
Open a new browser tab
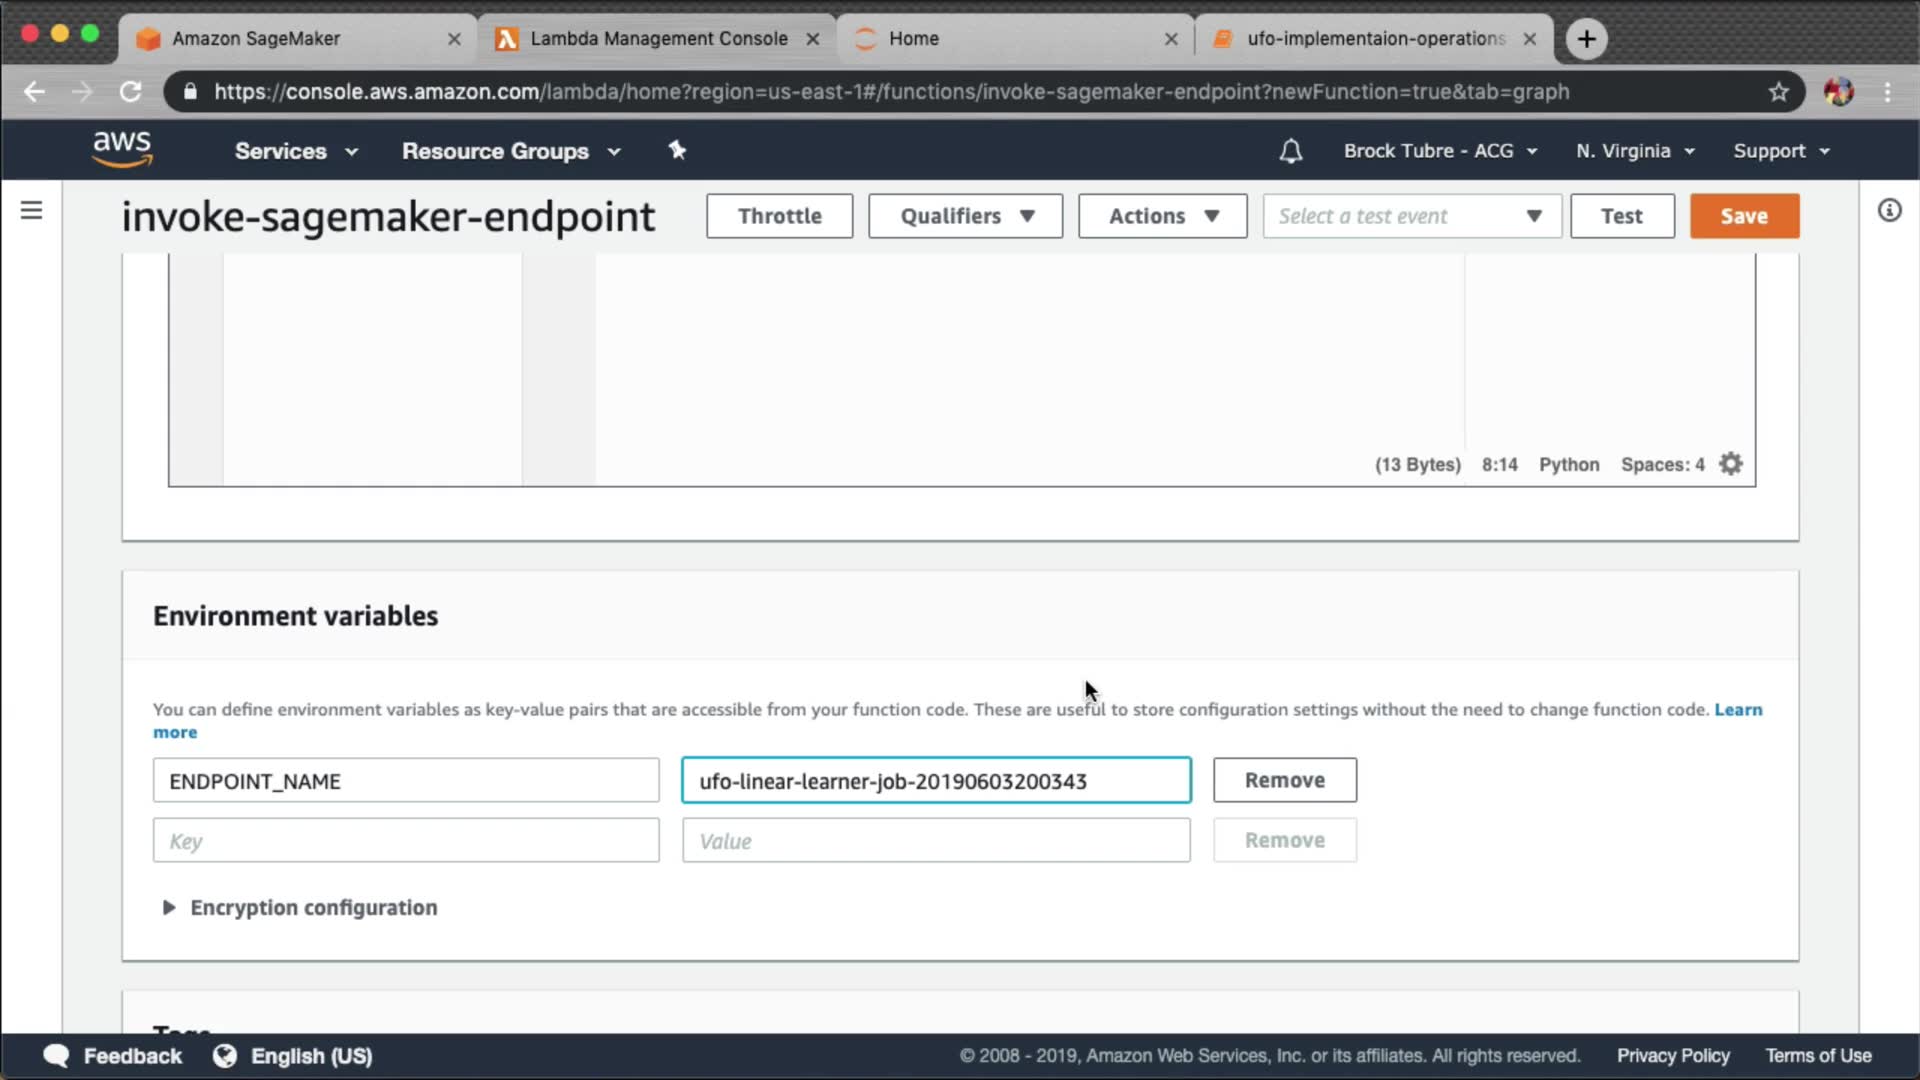click(x=1586, y=39)
